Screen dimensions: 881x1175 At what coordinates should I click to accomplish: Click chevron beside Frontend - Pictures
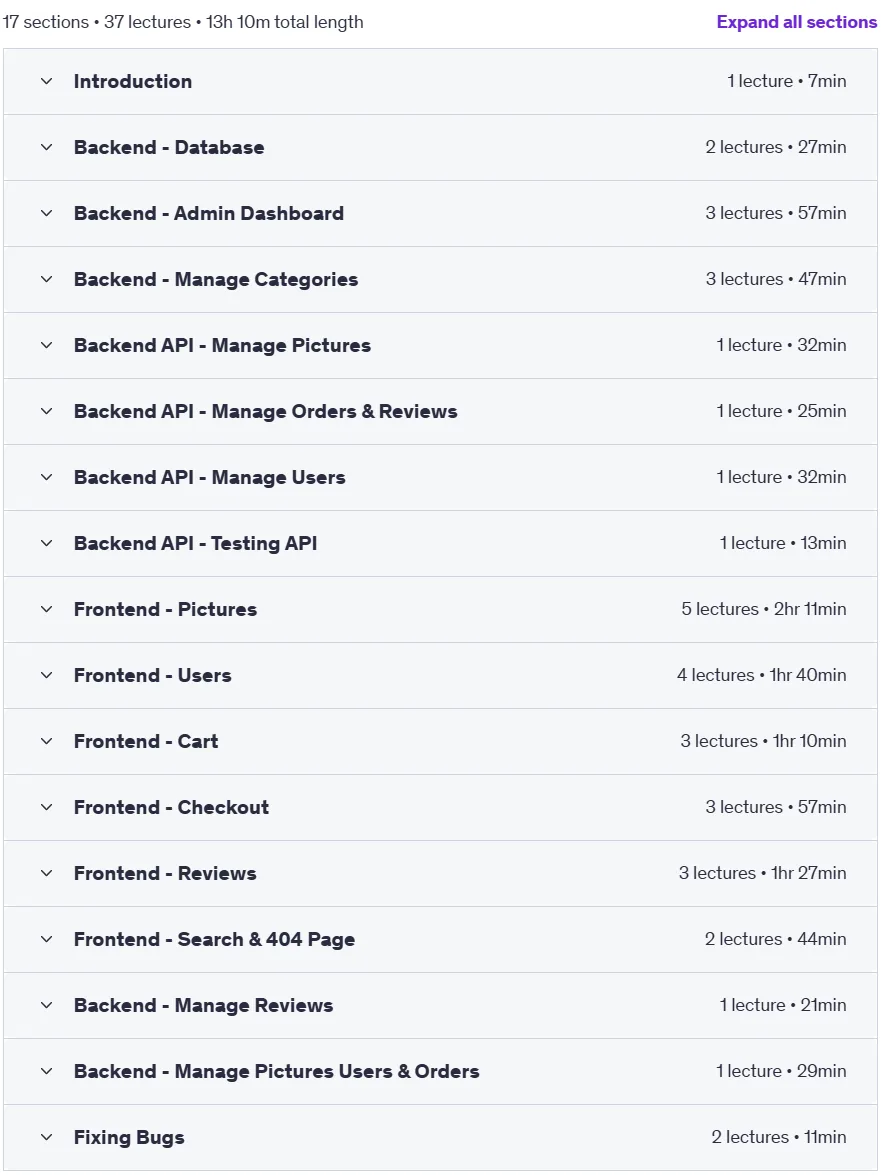(46, 608)
